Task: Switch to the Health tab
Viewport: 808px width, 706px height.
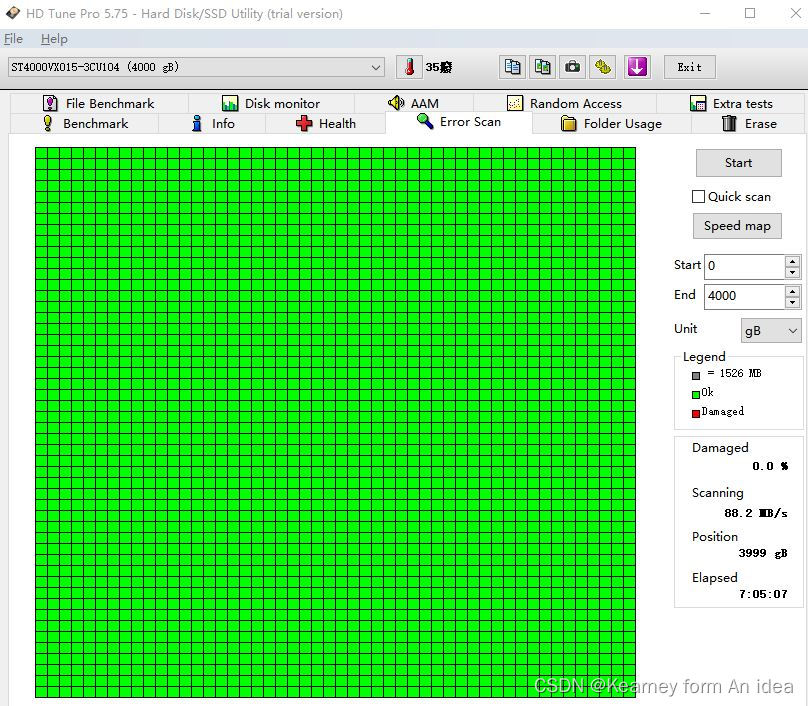Action: (326, 124)
